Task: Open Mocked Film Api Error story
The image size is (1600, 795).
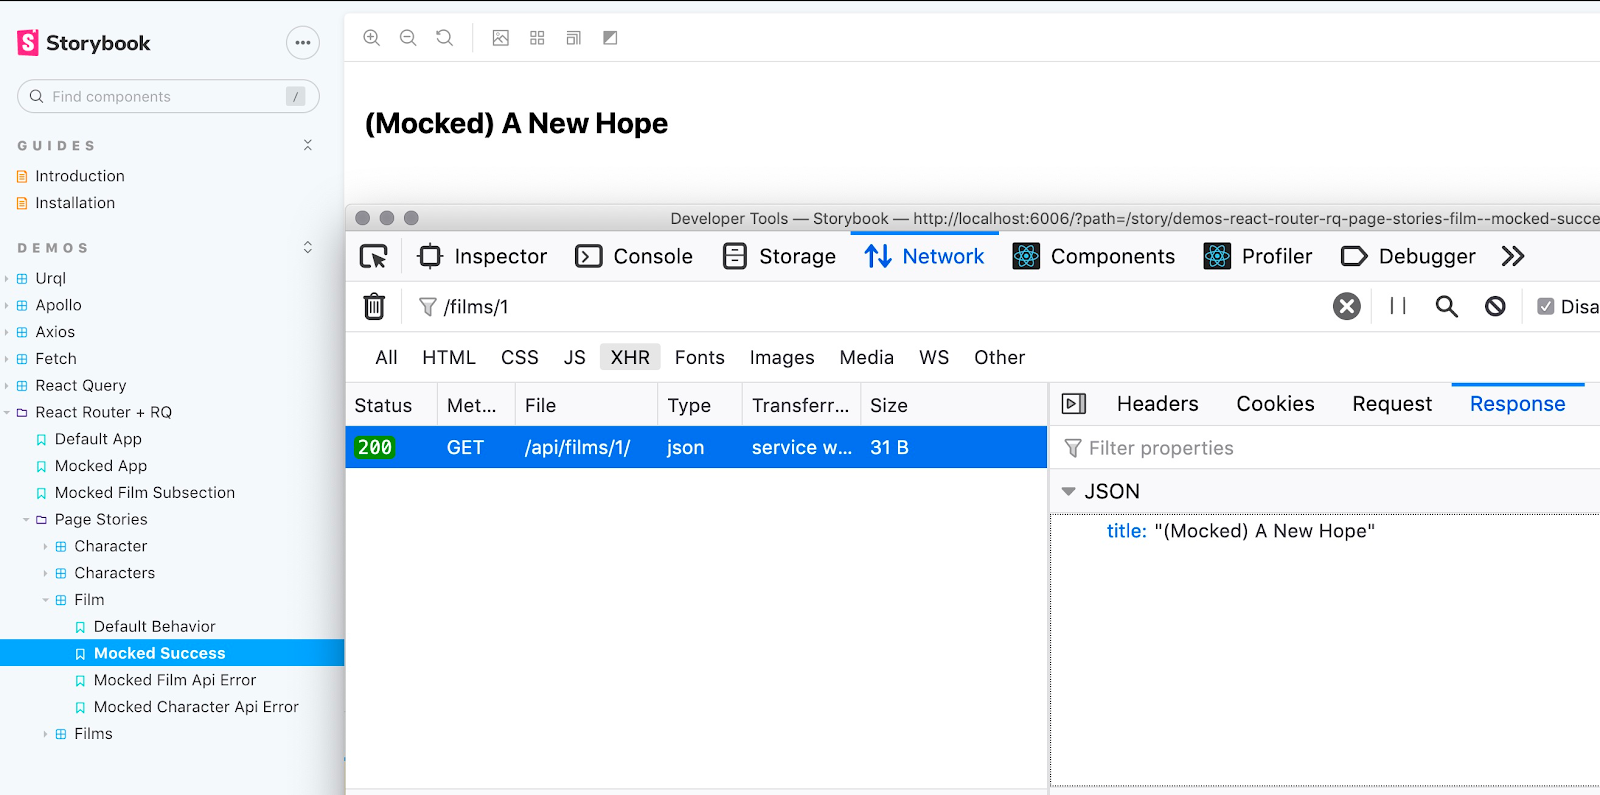Action: tap(175, 680)
